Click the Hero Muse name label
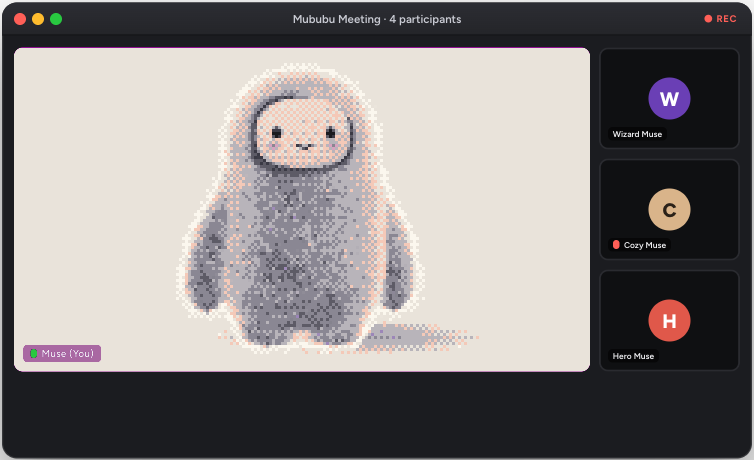 click(x=633, y=356)
